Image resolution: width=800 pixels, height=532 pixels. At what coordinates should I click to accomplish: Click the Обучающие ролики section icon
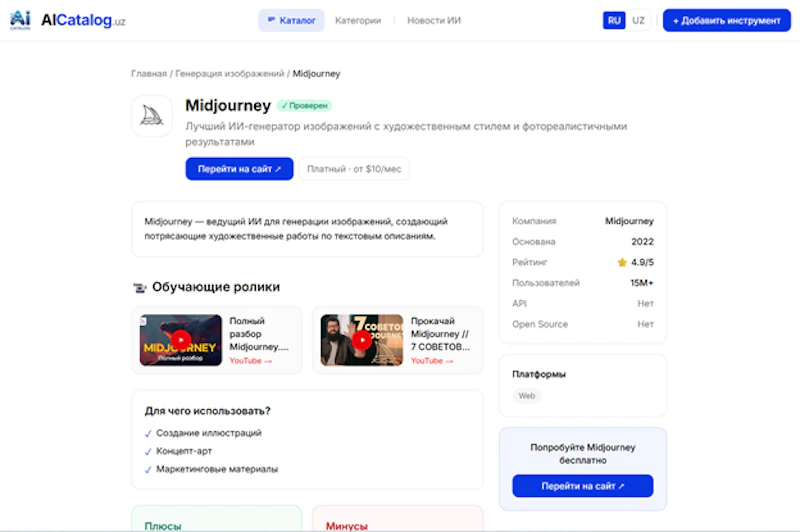coord(139,288)
